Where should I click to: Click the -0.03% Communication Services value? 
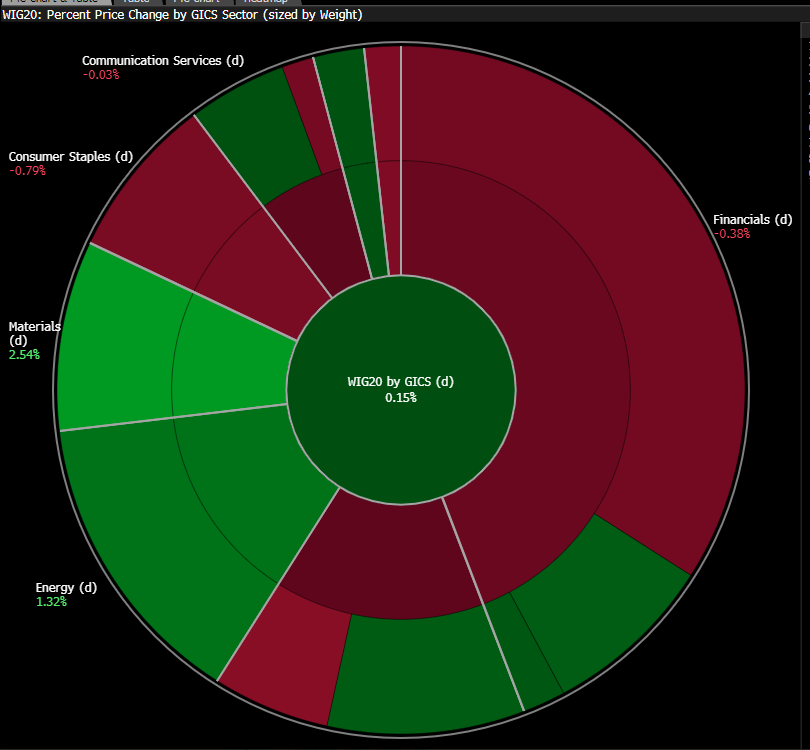point(101,75)
